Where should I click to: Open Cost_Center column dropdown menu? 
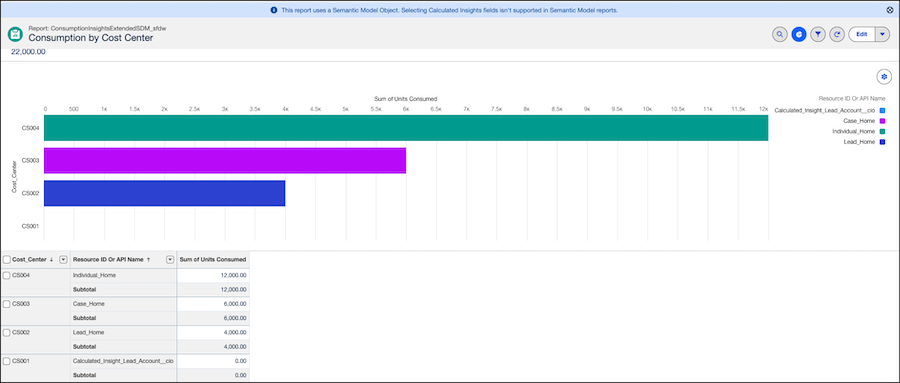click(x=63, y=260)
